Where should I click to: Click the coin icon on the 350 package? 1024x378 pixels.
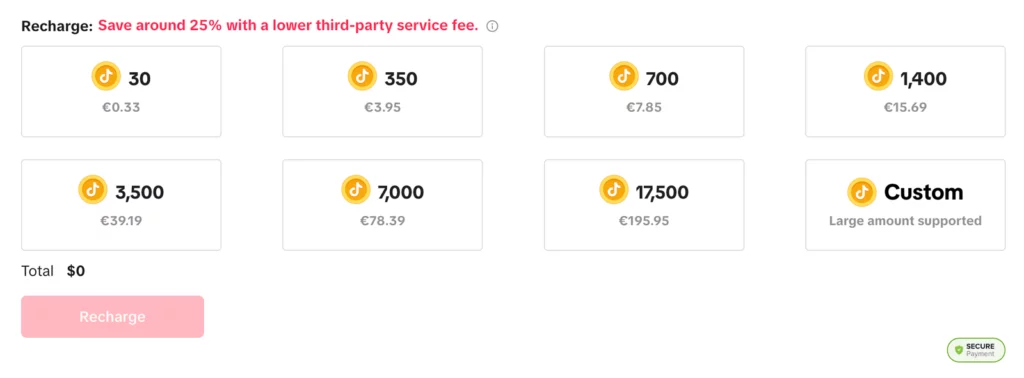click(x=362, y=76)
